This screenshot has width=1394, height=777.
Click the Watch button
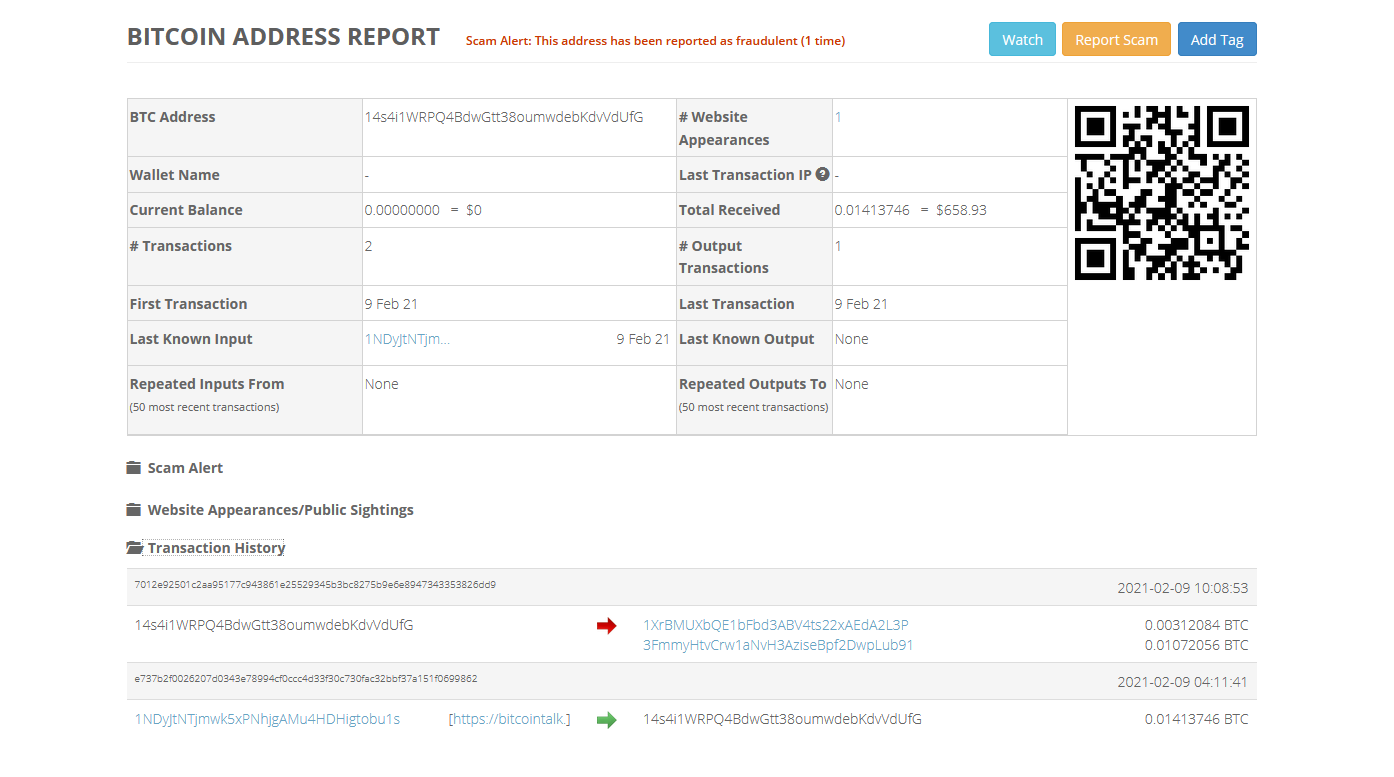coord(1022,39)
